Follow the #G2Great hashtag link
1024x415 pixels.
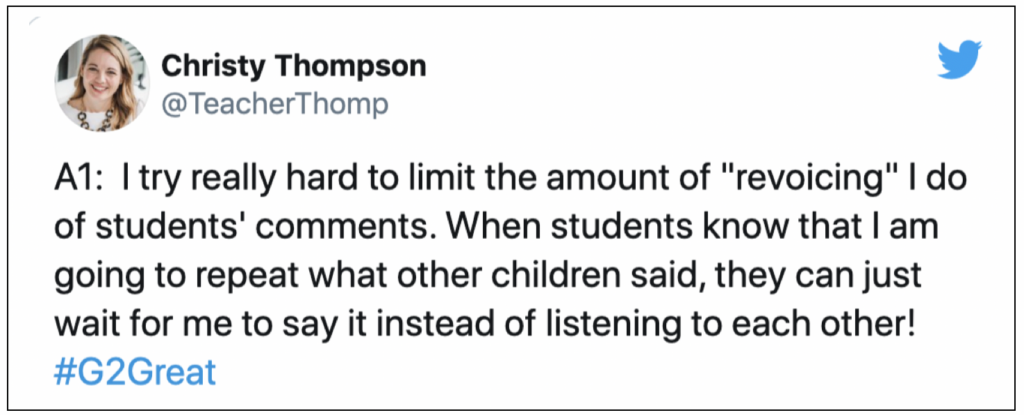pyautogui.click(x=135, y=373)
